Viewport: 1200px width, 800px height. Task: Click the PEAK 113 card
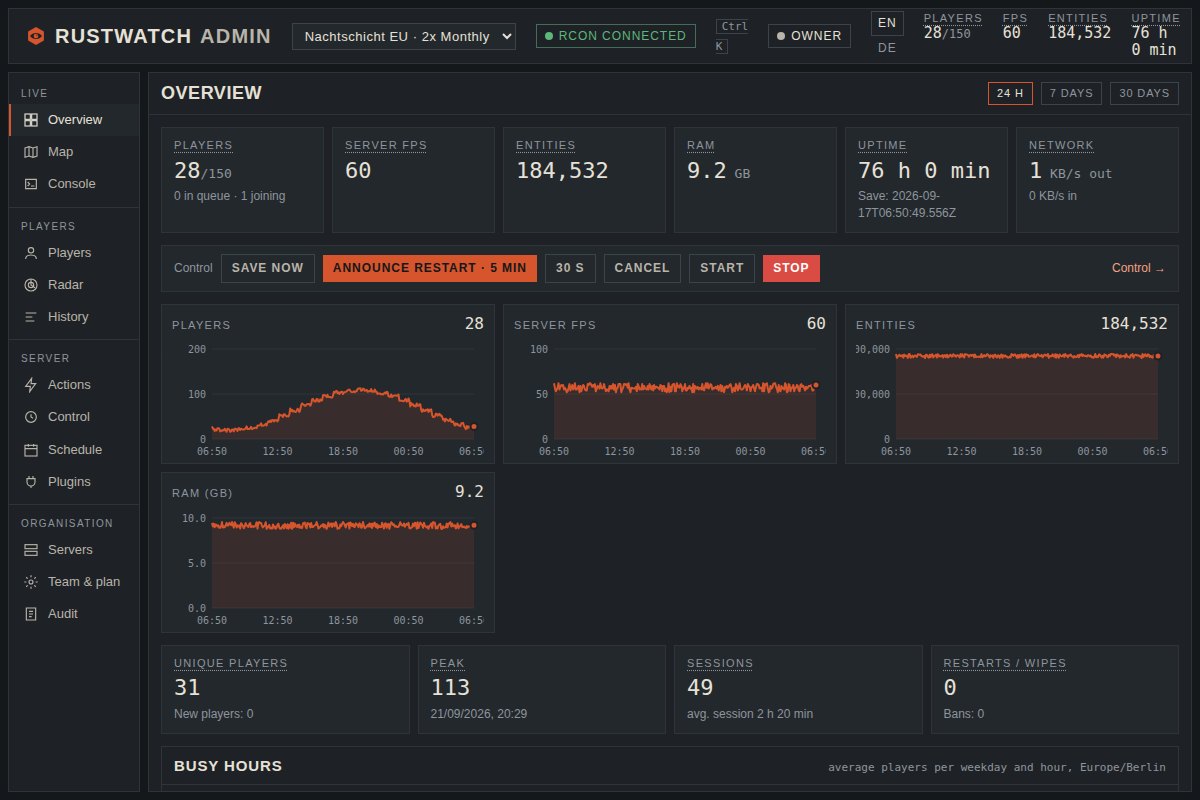542,690
